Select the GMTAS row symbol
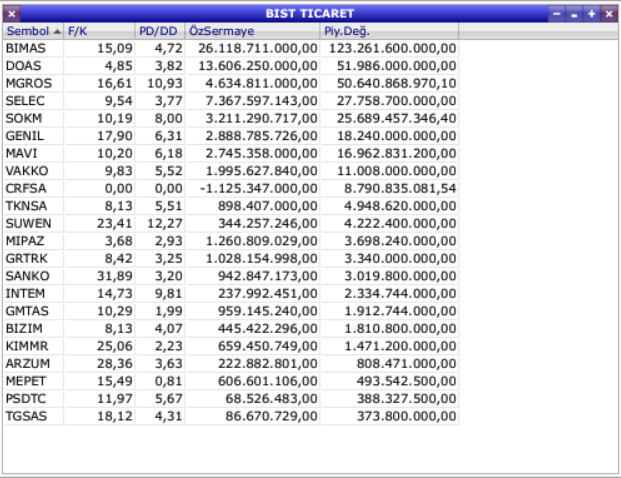 pos(27,311)
